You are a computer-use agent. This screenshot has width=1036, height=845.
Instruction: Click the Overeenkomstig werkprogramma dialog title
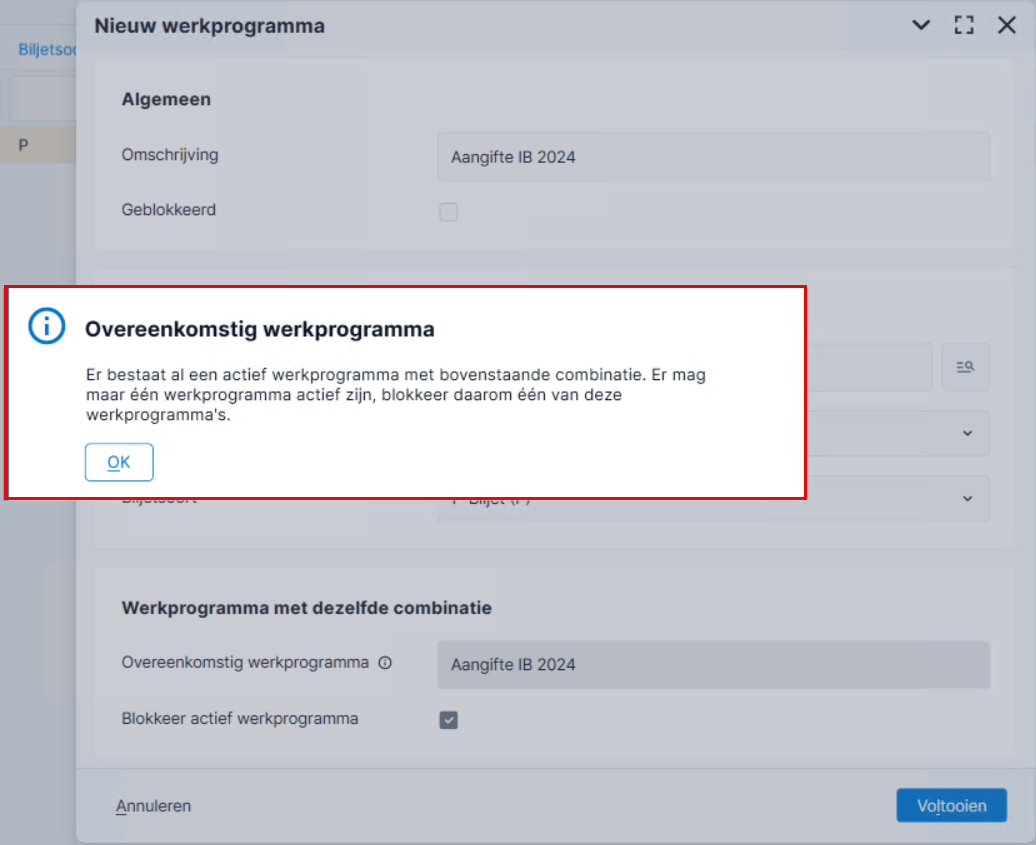260,329
